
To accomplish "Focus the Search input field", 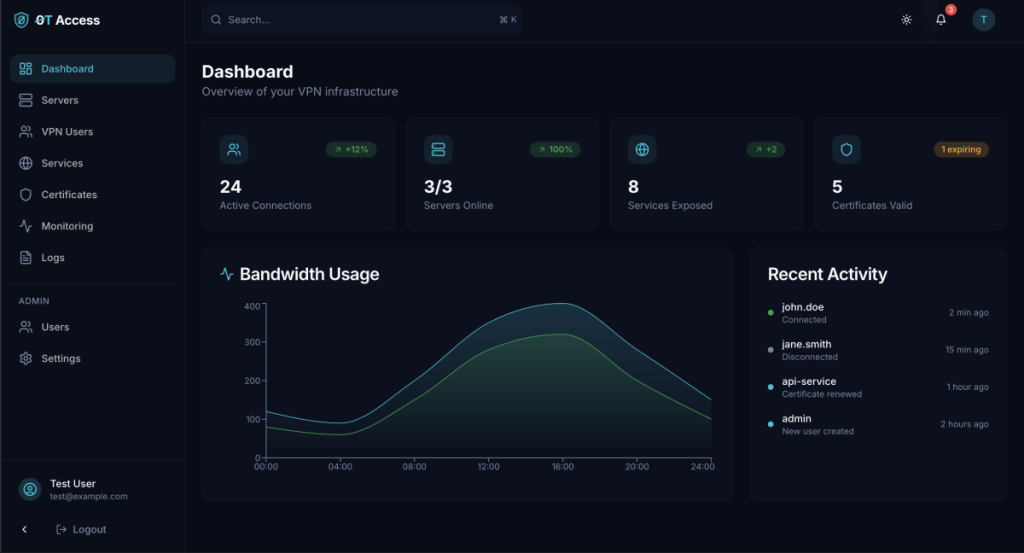I will [x=360, y=20].
